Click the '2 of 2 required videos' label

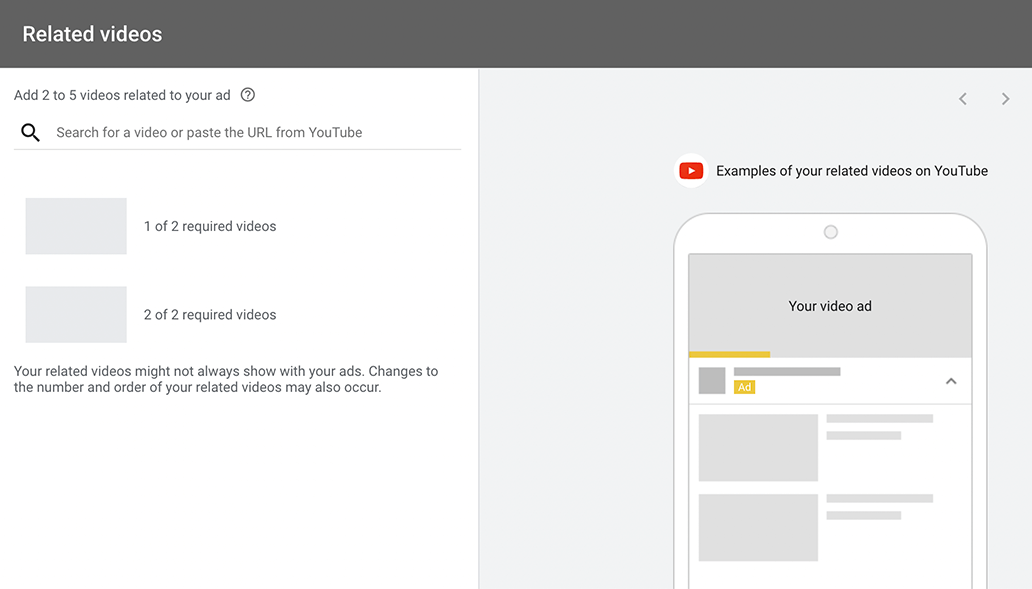pos(210,315)
